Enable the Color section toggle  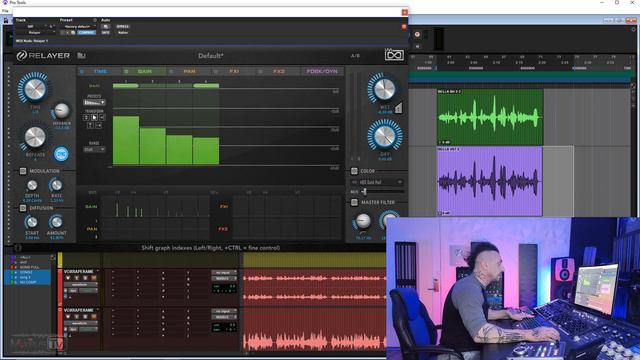[x=354, y=171]
